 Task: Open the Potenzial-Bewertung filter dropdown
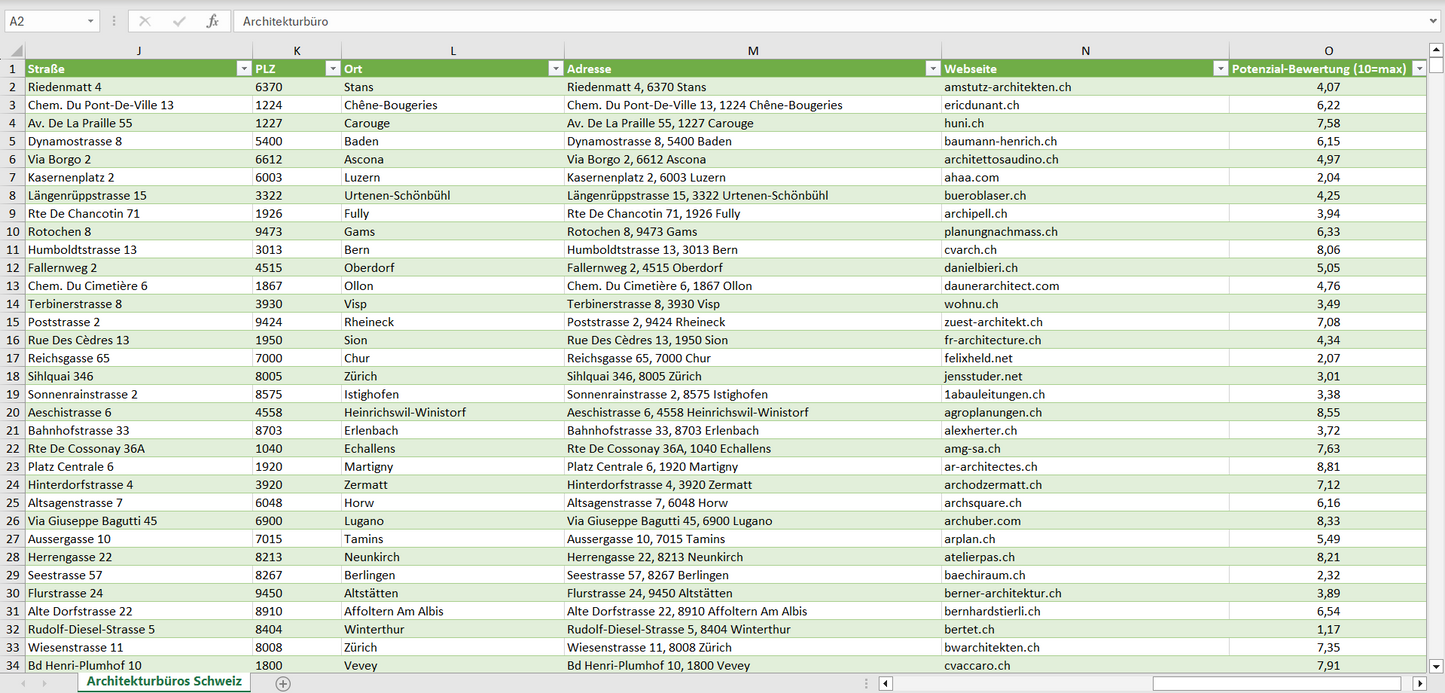(x=1417, y=69)
